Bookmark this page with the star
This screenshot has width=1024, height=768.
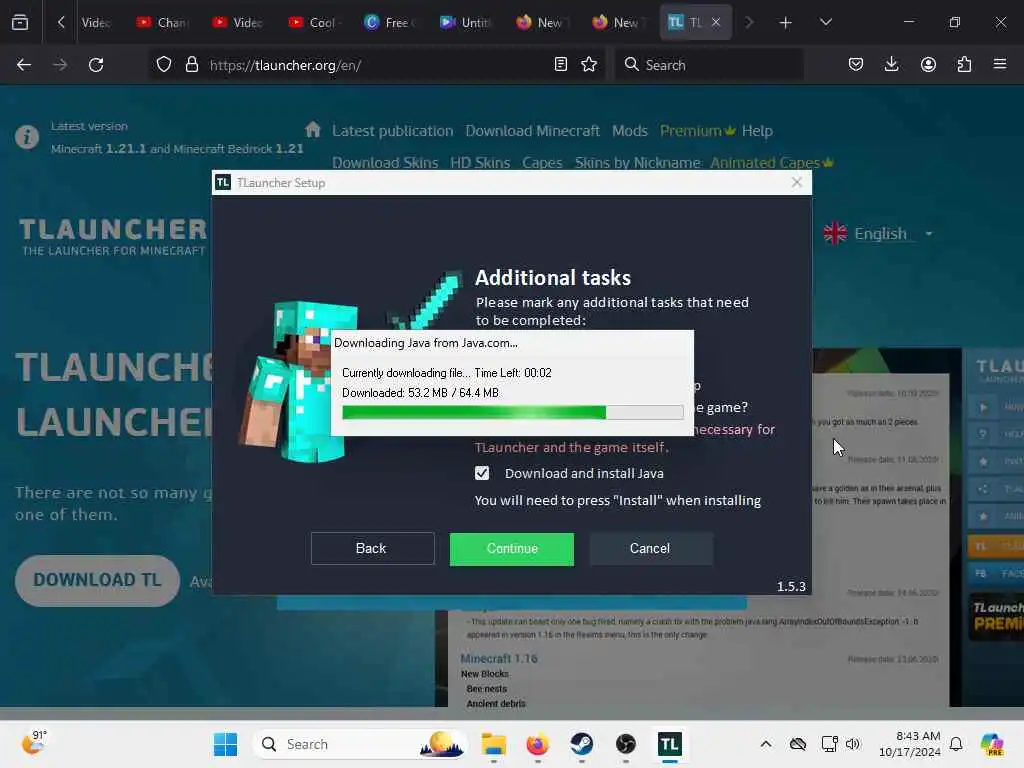589,64
